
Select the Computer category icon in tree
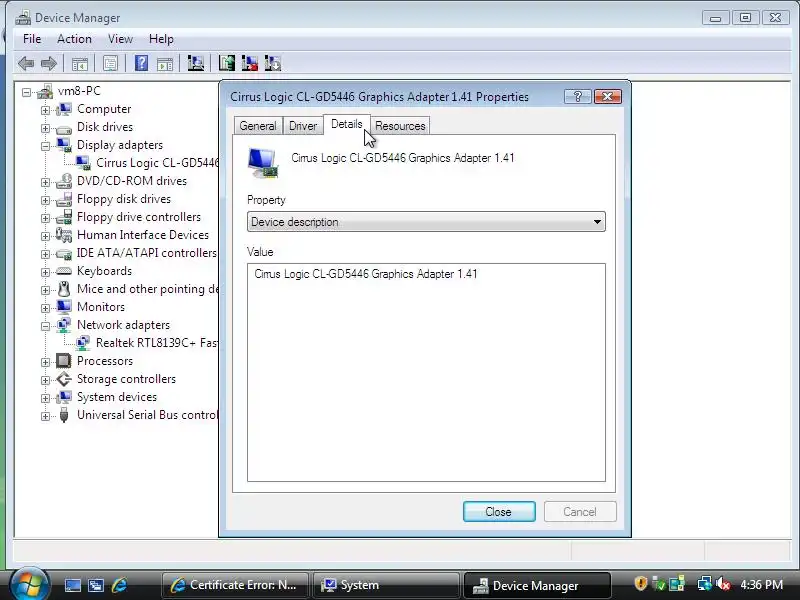(x=64, y=109)
